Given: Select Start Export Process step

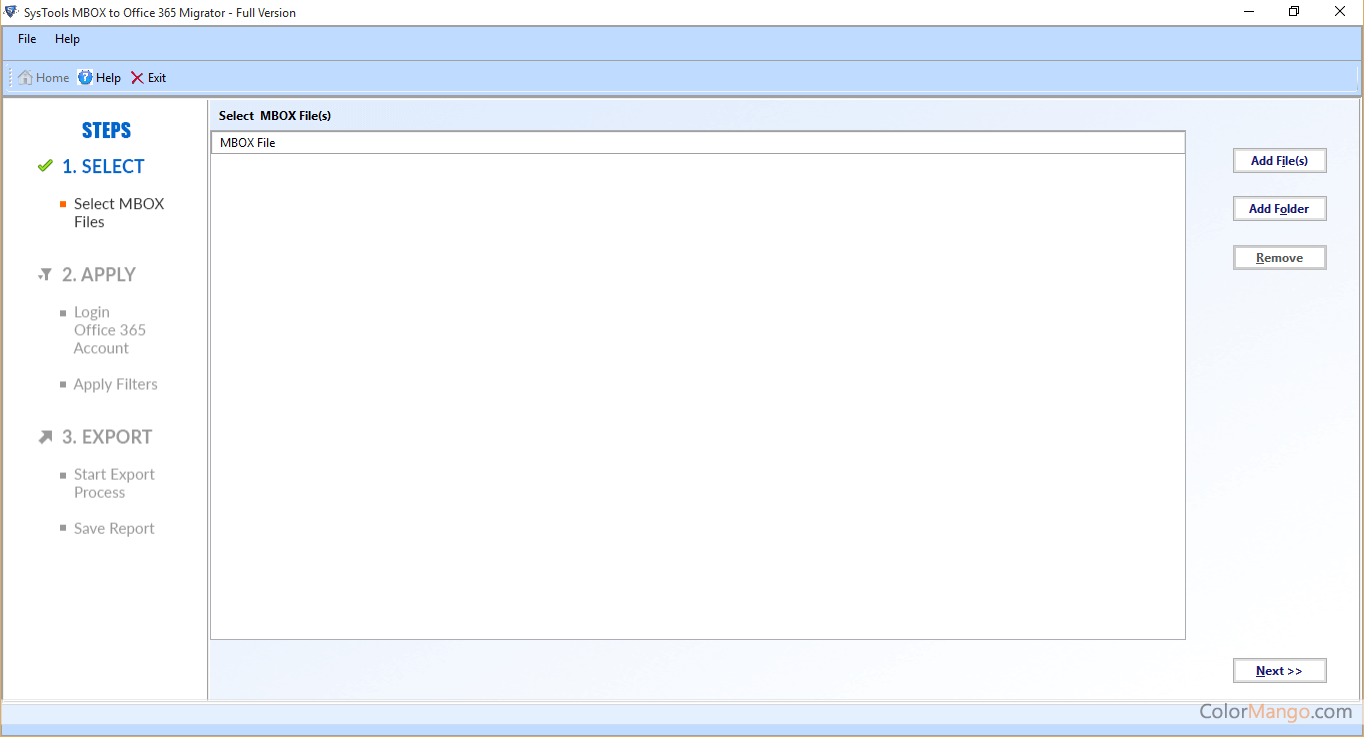Looking at the screenshot, I should point(114,483).
